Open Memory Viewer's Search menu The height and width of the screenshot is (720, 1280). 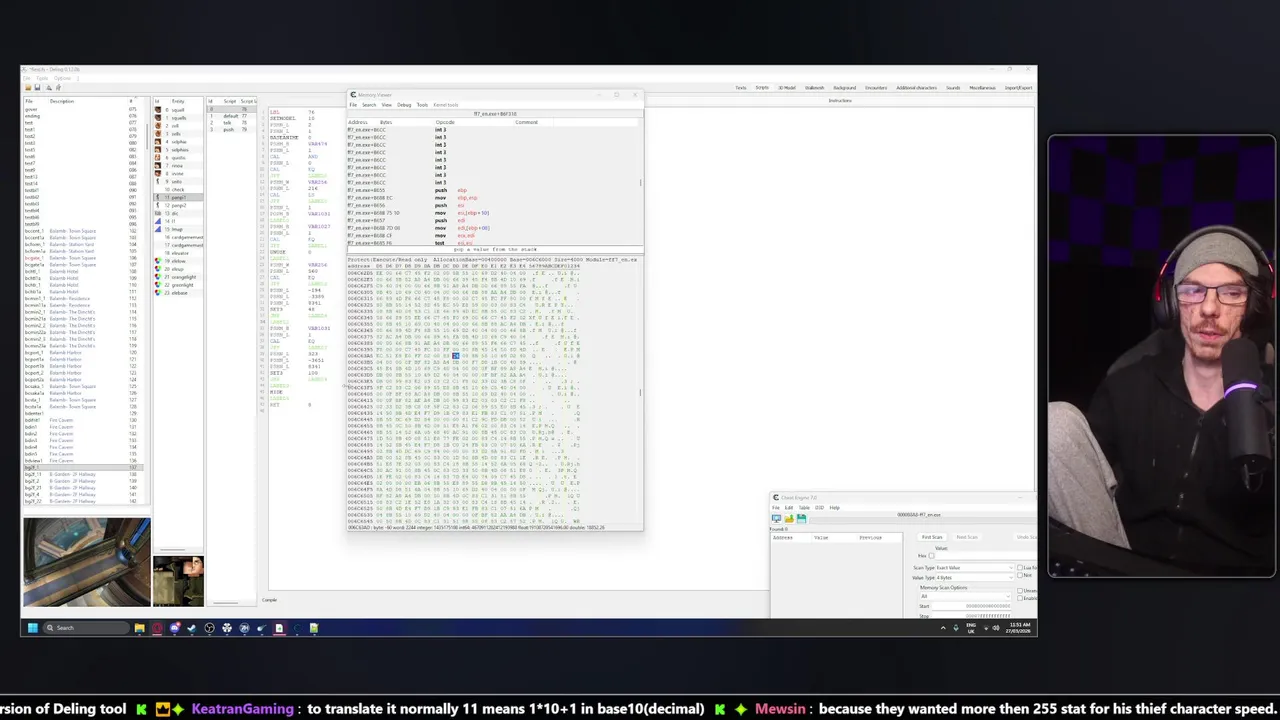369,105
